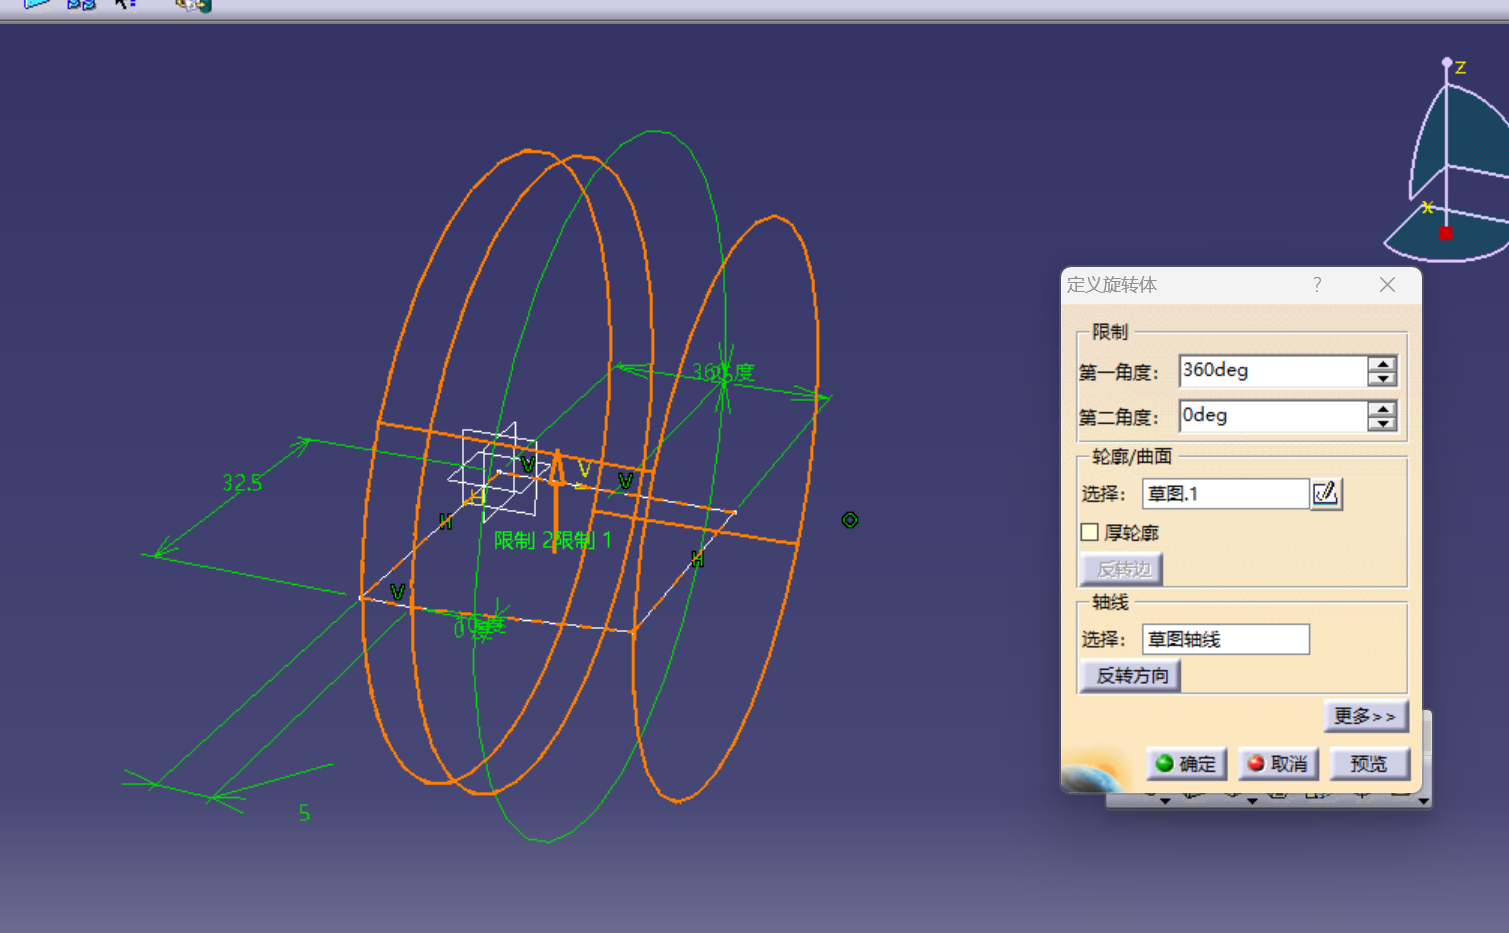Decrease 第二角度 with the down spinner arrow
The image size is (1509, 933).
click(1382, 423)
